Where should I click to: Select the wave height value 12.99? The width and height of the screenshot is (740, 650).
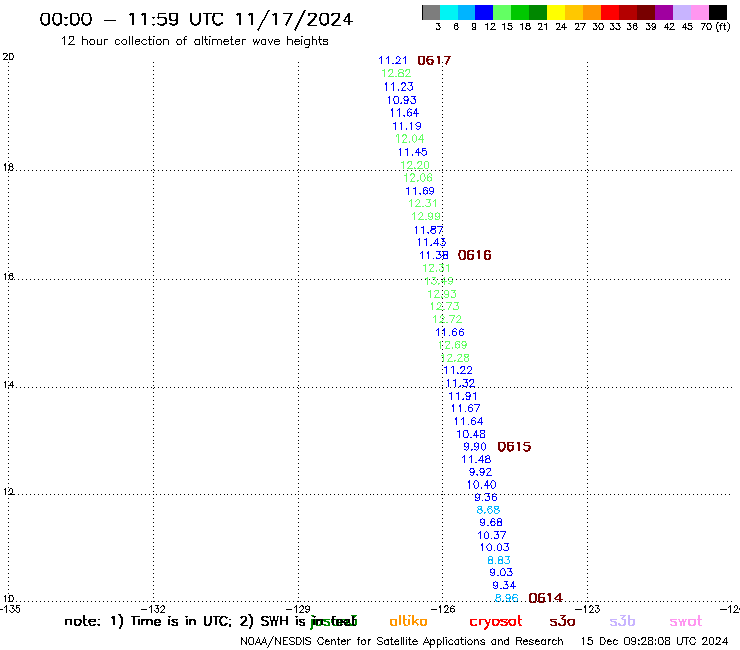pos(426,216)
